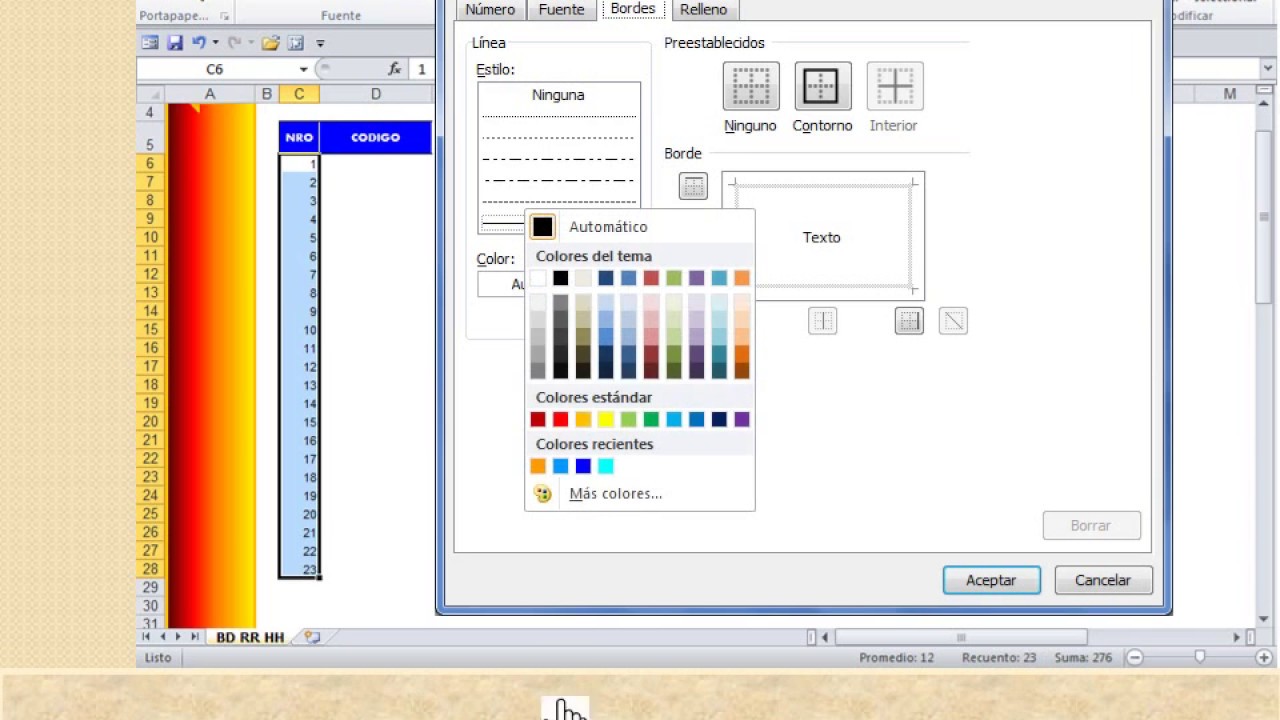Click the Cancelar button
This screenshot has width=1280, height=720.
coord(1103,580)
